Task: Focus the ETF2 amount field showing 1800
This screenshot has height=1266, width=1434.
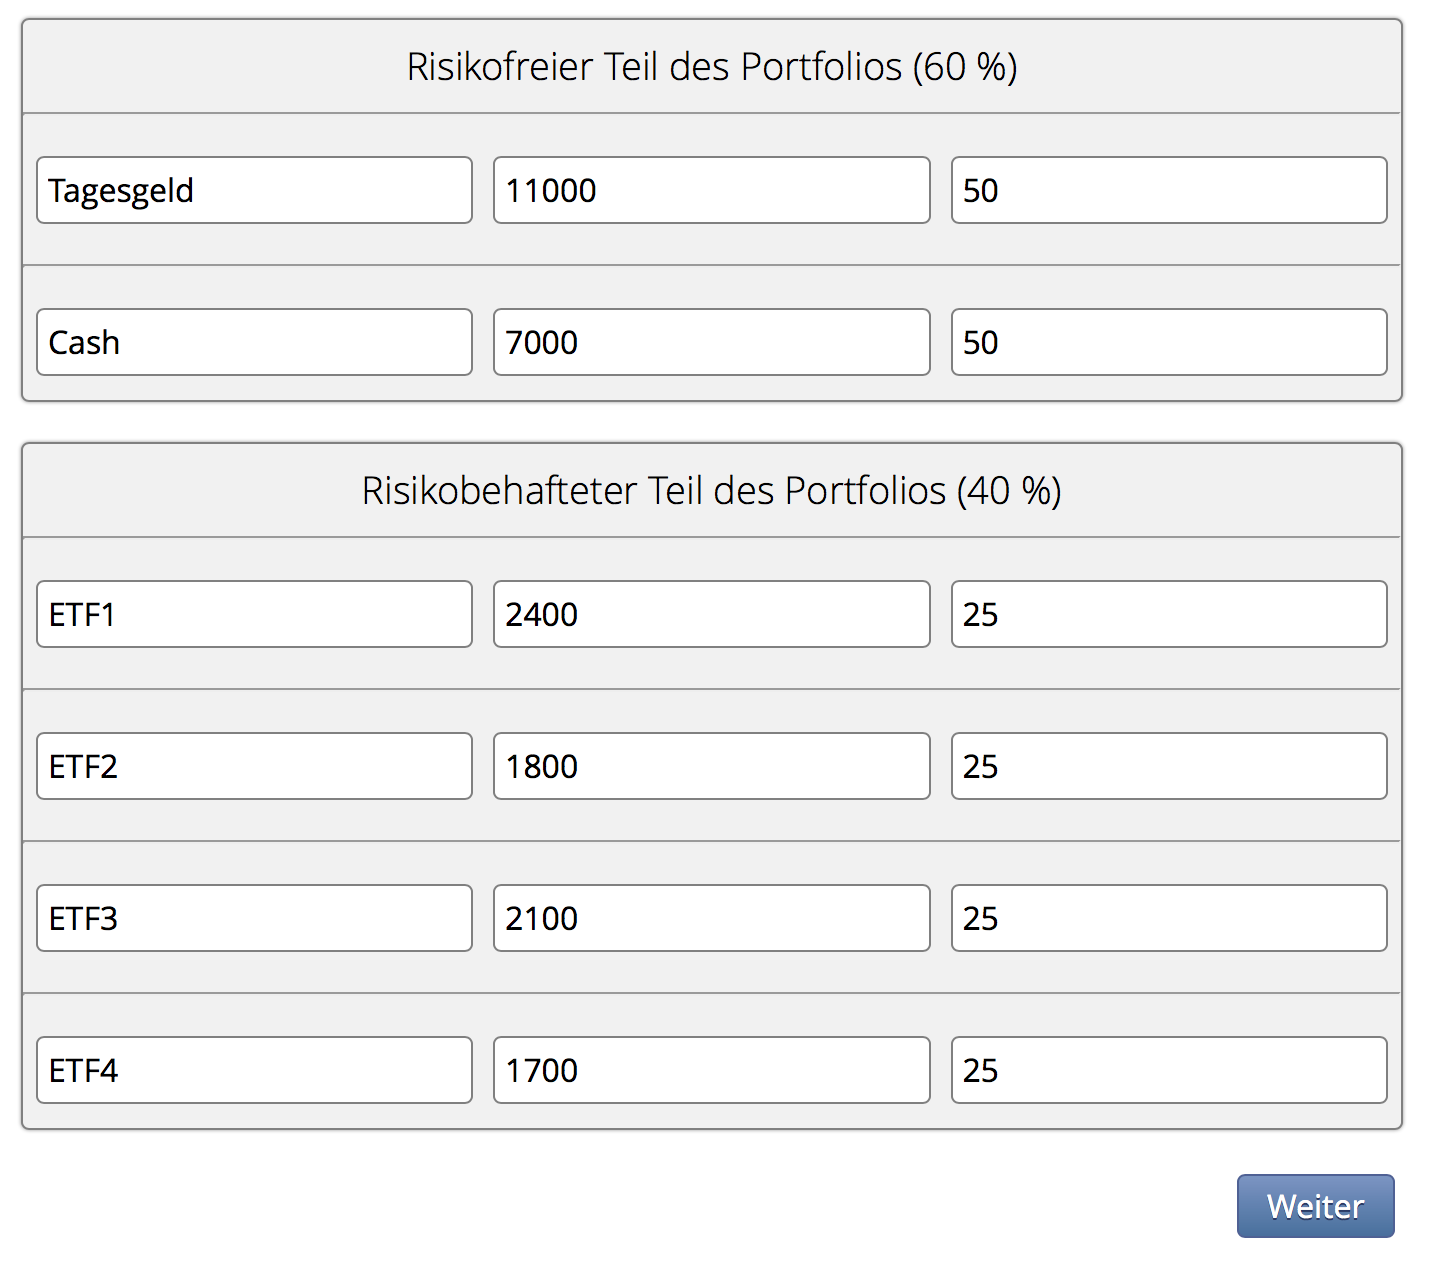Action: point(711,766)
